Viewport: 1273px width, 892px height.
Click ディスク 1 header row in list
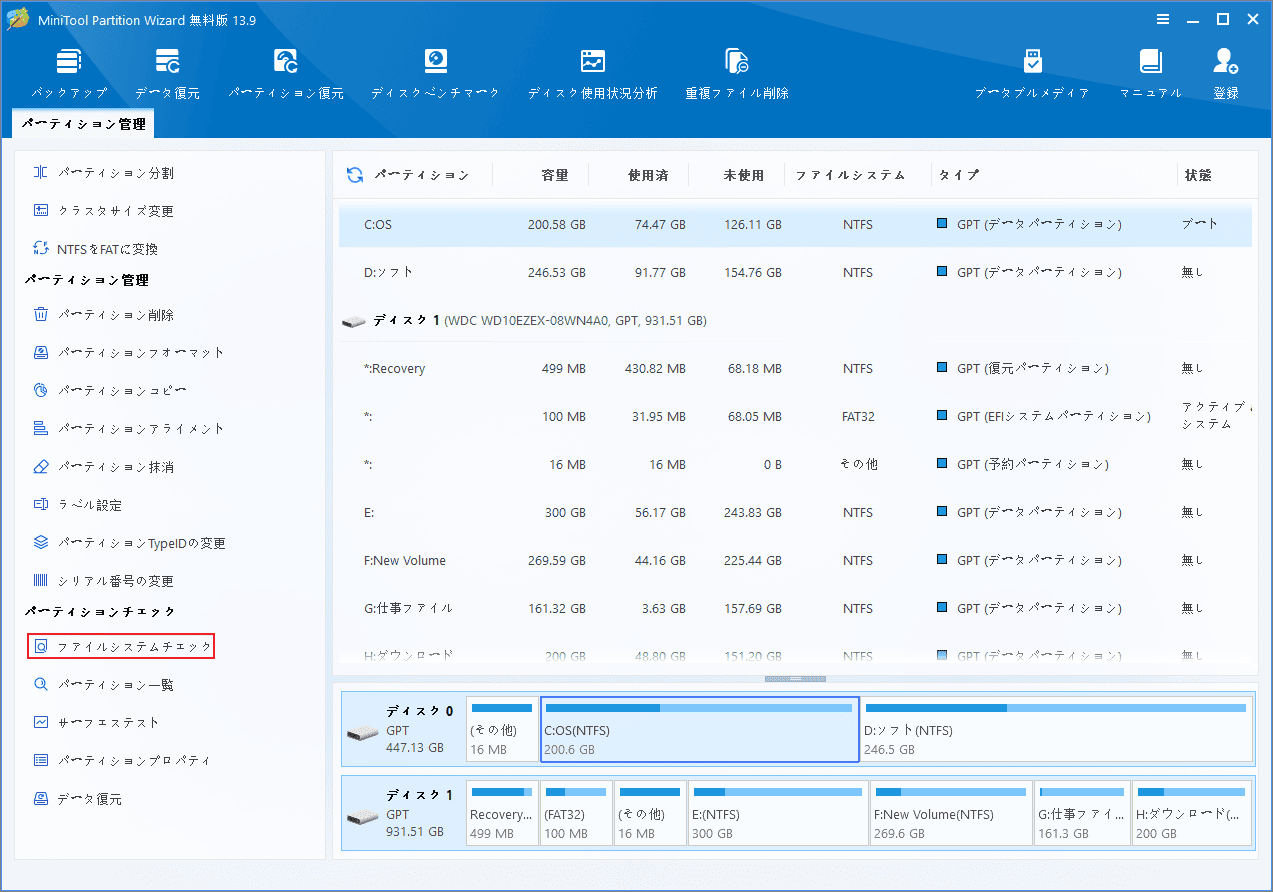pos(795,321)
